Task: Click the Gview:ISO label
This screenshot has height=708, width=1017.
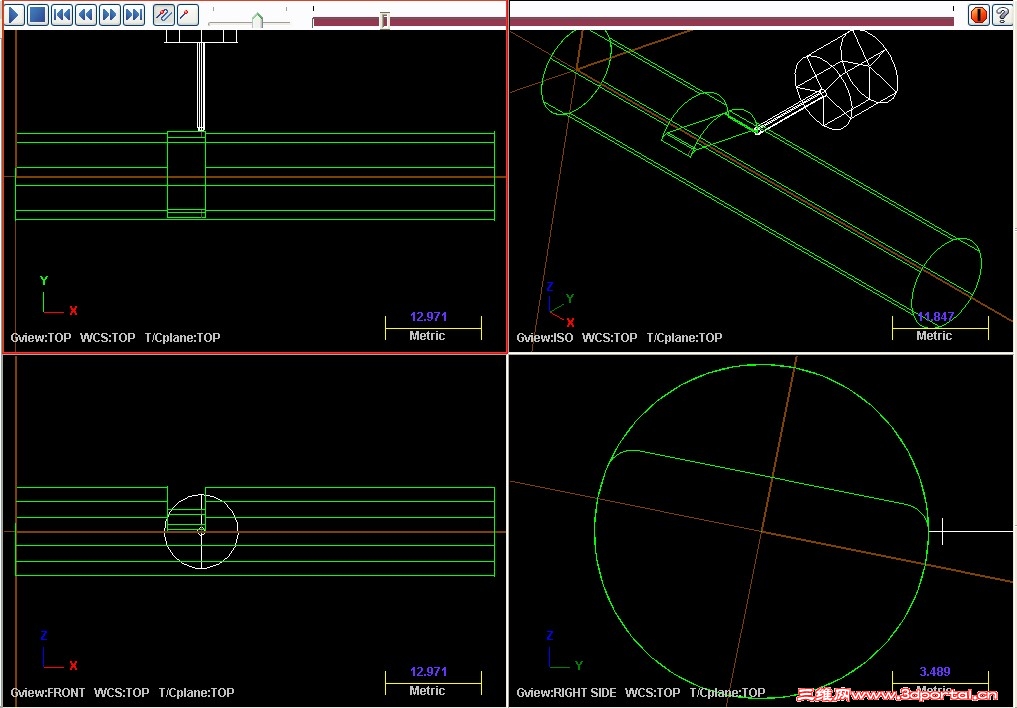Action: point(545,337)
